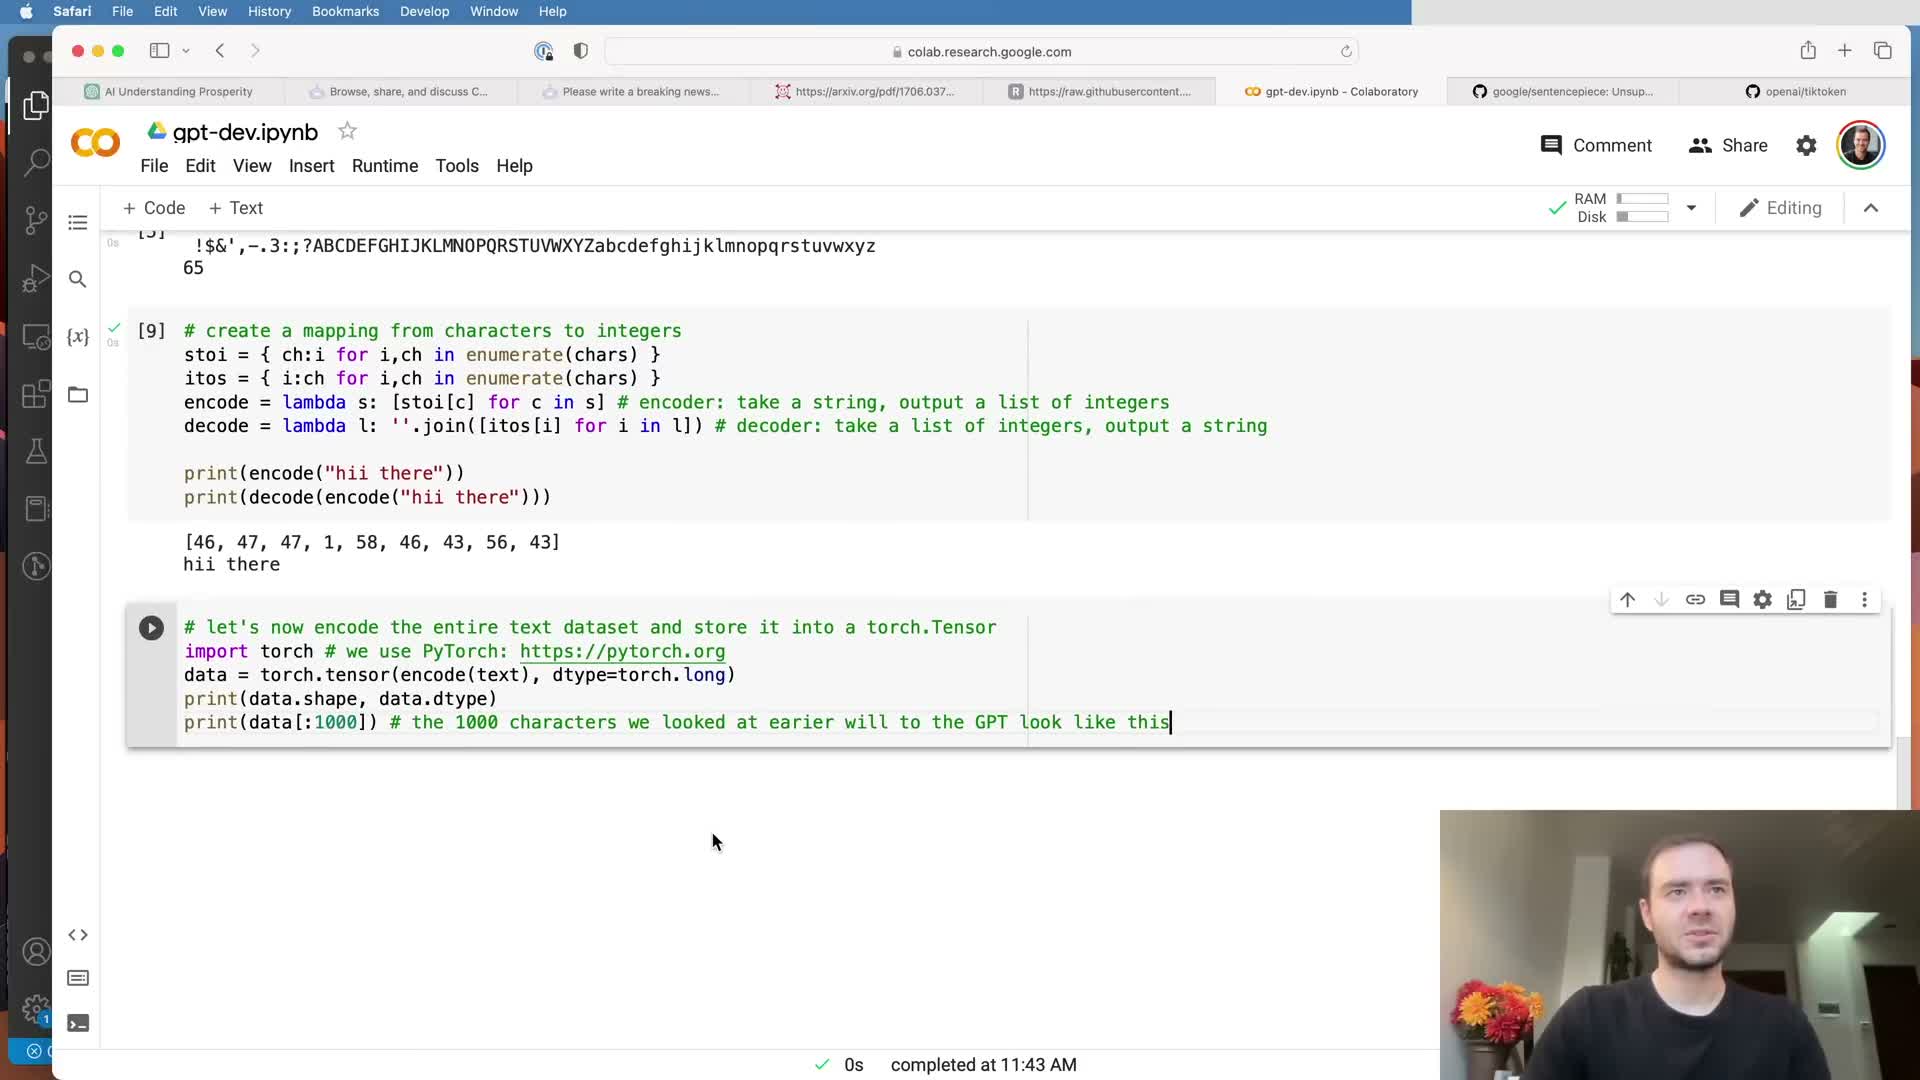Open the Files folder panel
This screenshot has height=1080, width=1920.
point(78,394)
